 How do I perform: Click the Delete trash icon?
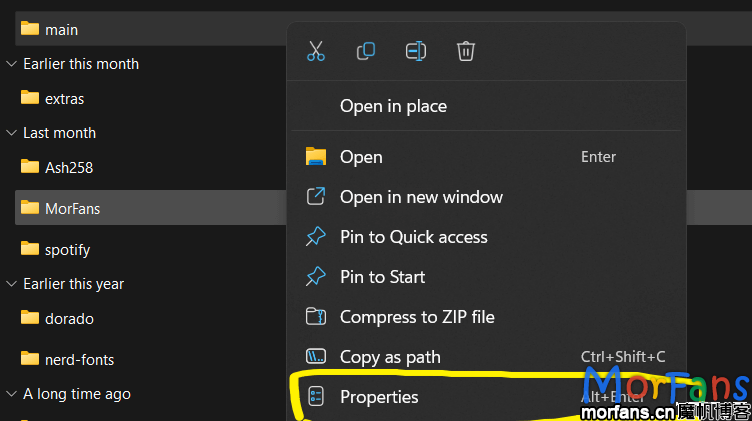click(x=466, y=51)
